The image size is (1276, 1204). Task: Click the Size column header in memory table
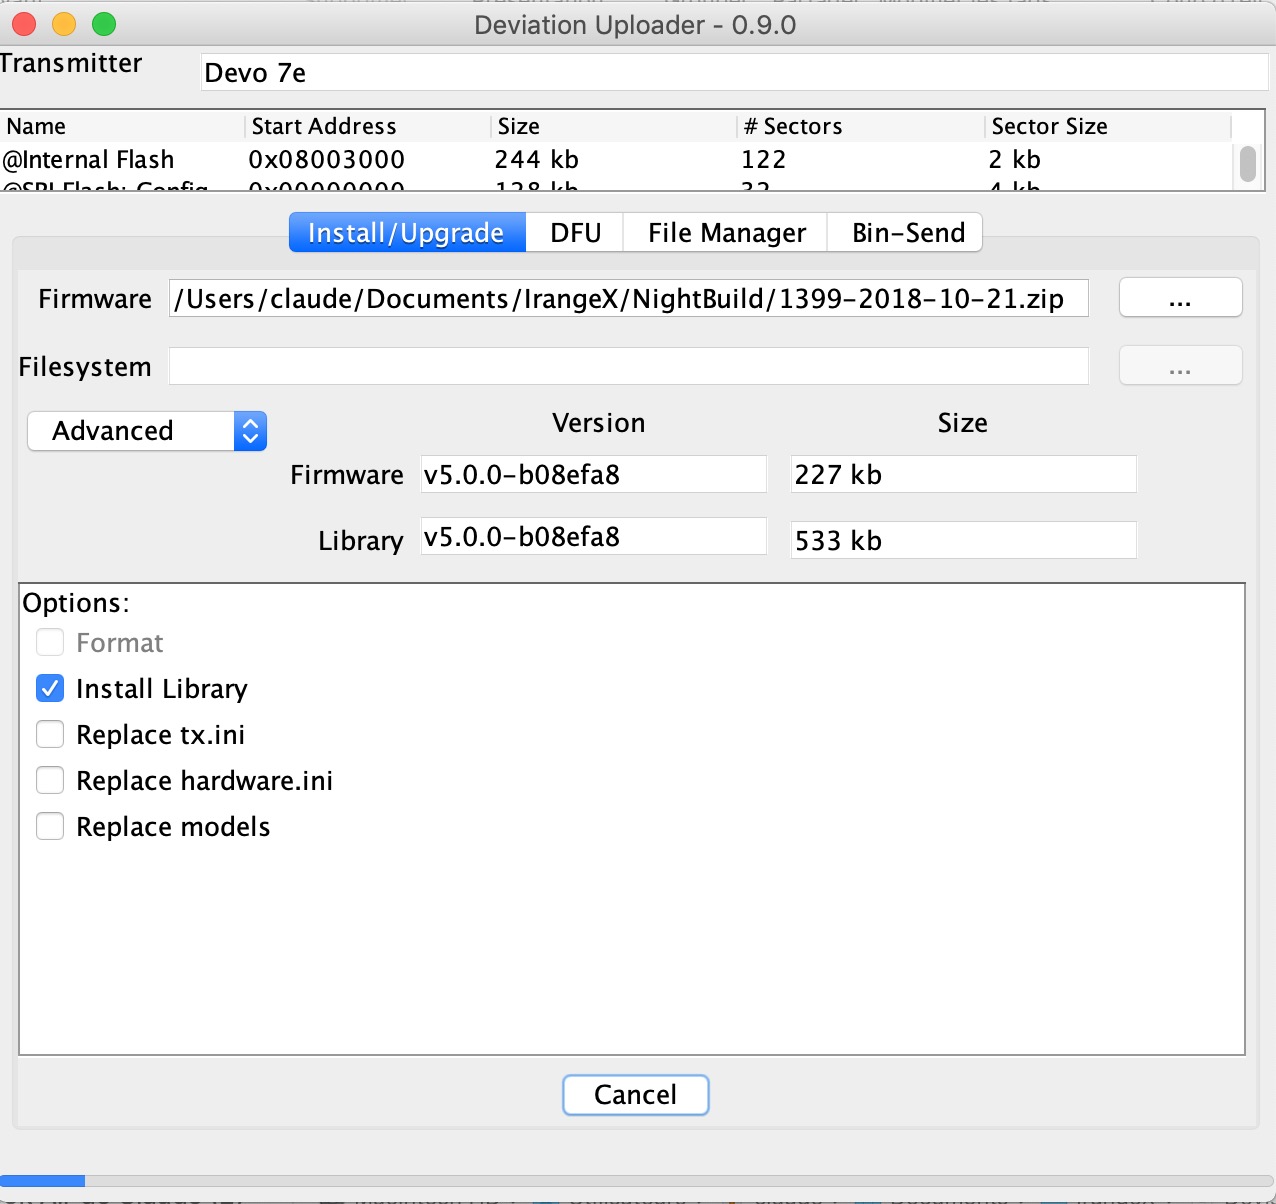(x=614, y=126)
